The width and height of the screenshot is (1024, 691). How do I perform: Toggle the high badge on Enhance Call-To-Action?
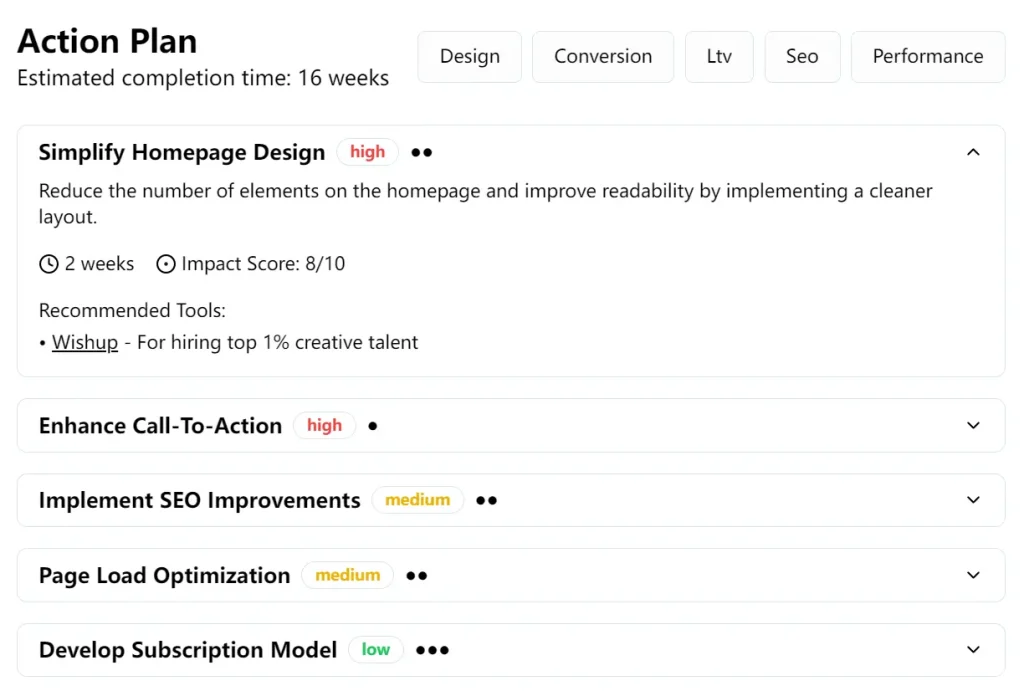tap(324, 425)
